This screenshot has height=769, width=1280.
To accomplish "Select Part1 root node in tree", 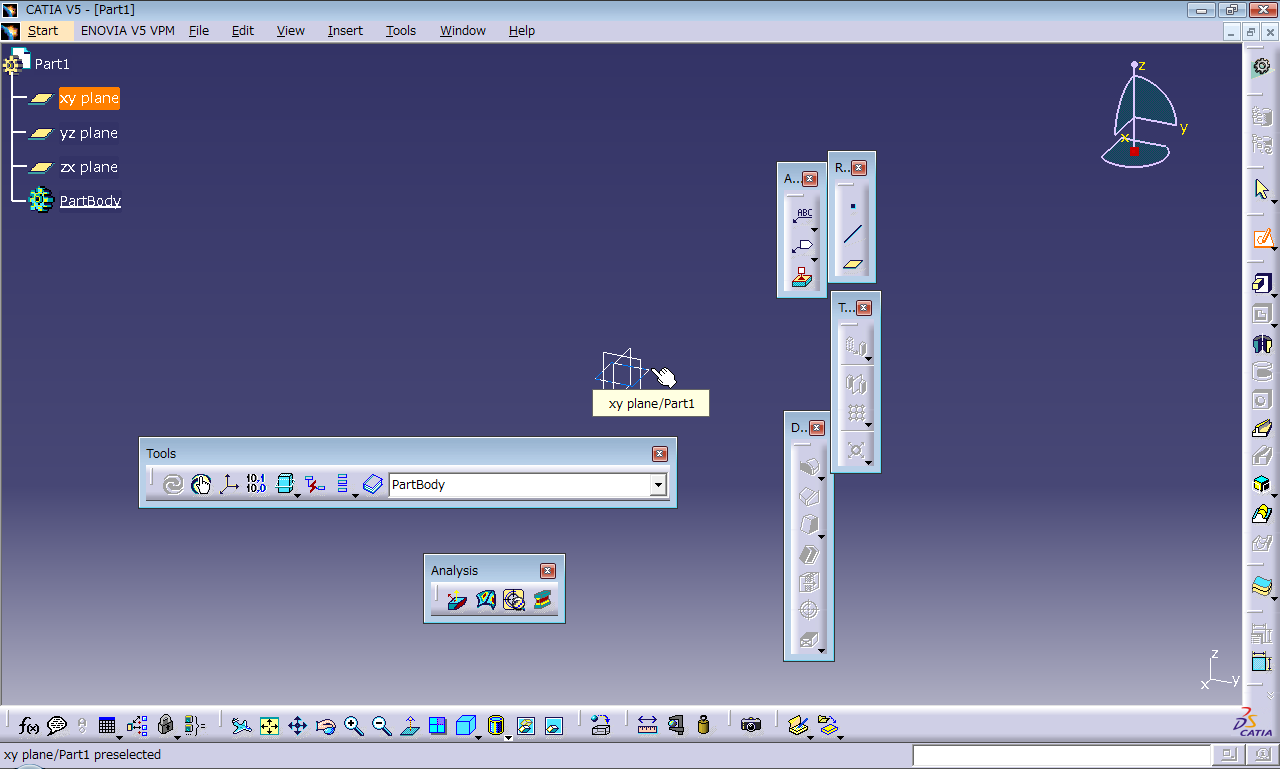I will pyautogui.click(x=52, y=64).
